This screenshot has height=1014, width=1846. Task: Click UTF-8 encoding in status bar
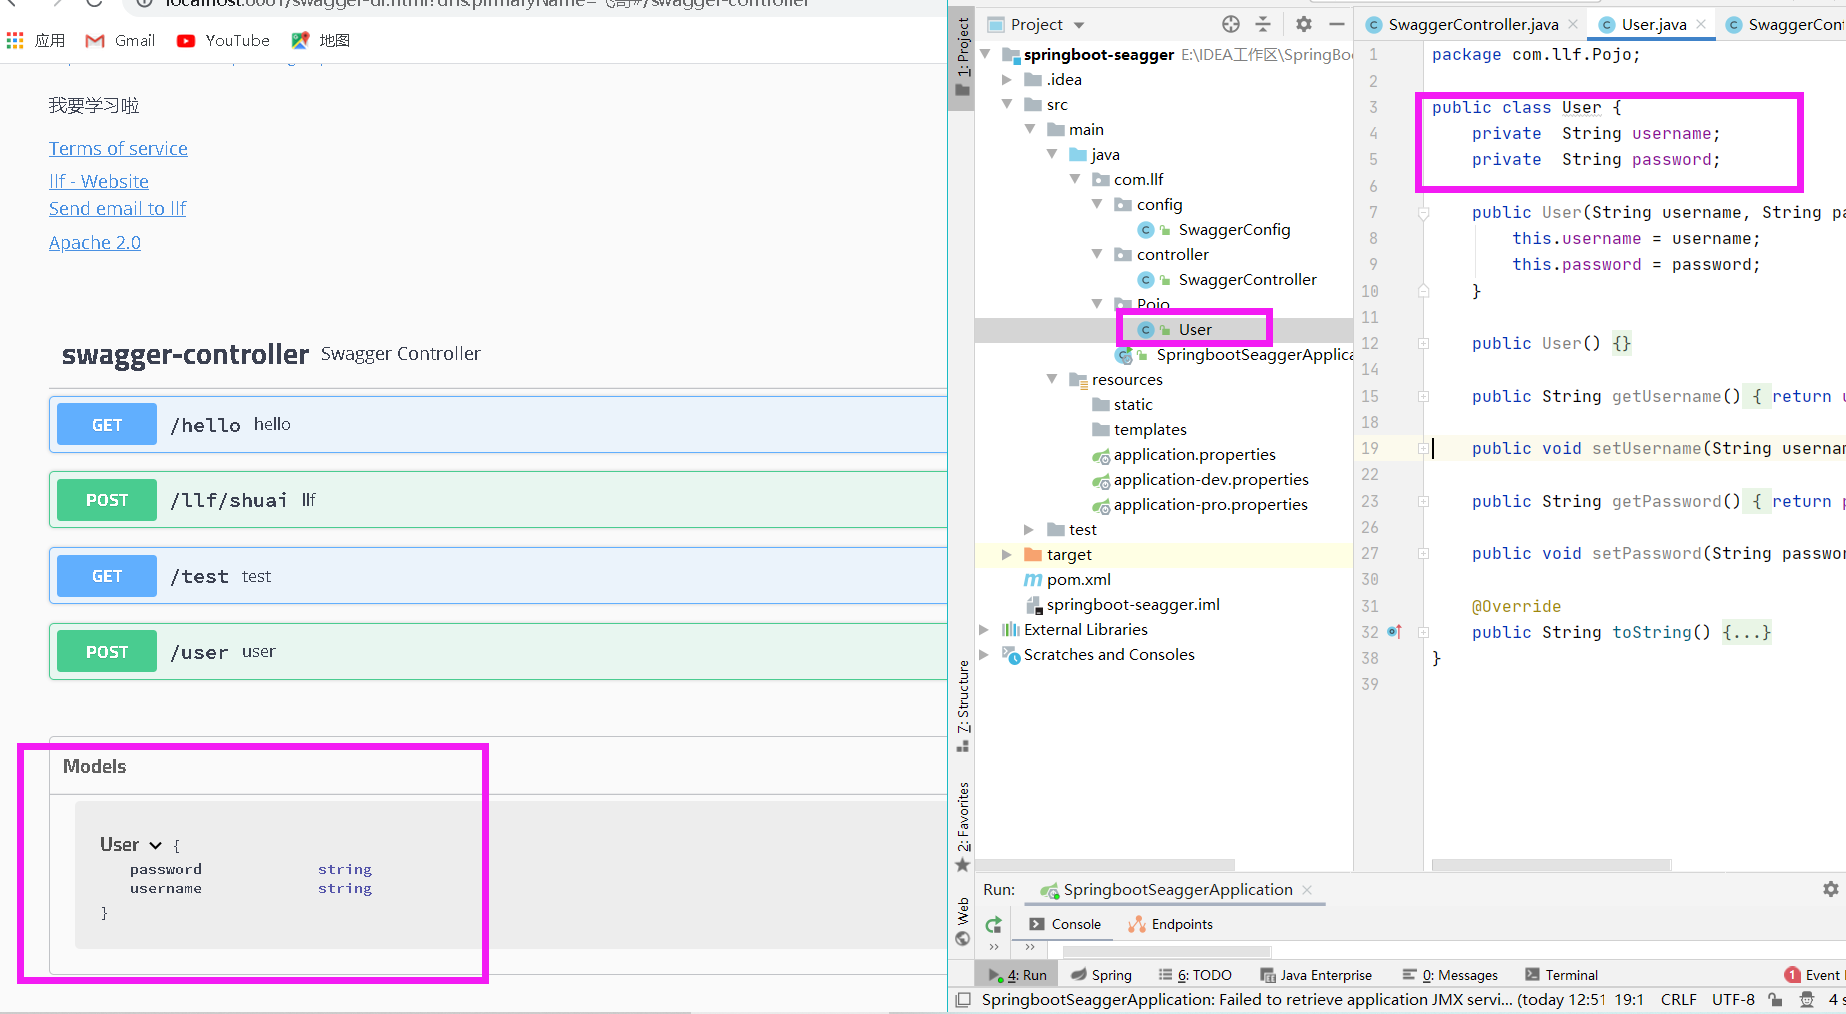click(x=1733, y=999)
